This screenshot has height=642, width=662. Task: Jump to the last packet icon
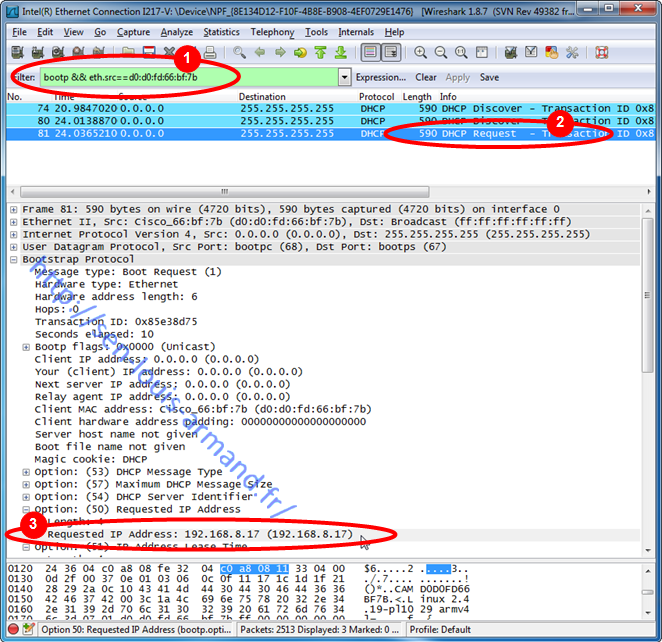[341, 52]
